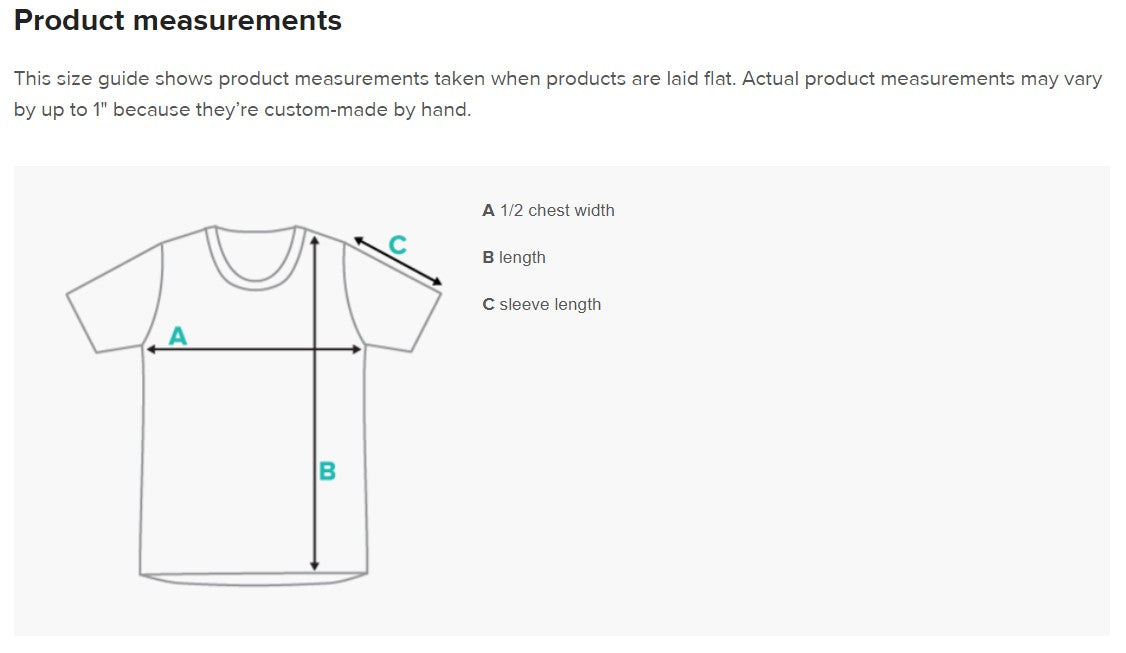1126x653 pixels.
Task: Click the left arrowhead of the chest arrow
Action: (151, 349)
